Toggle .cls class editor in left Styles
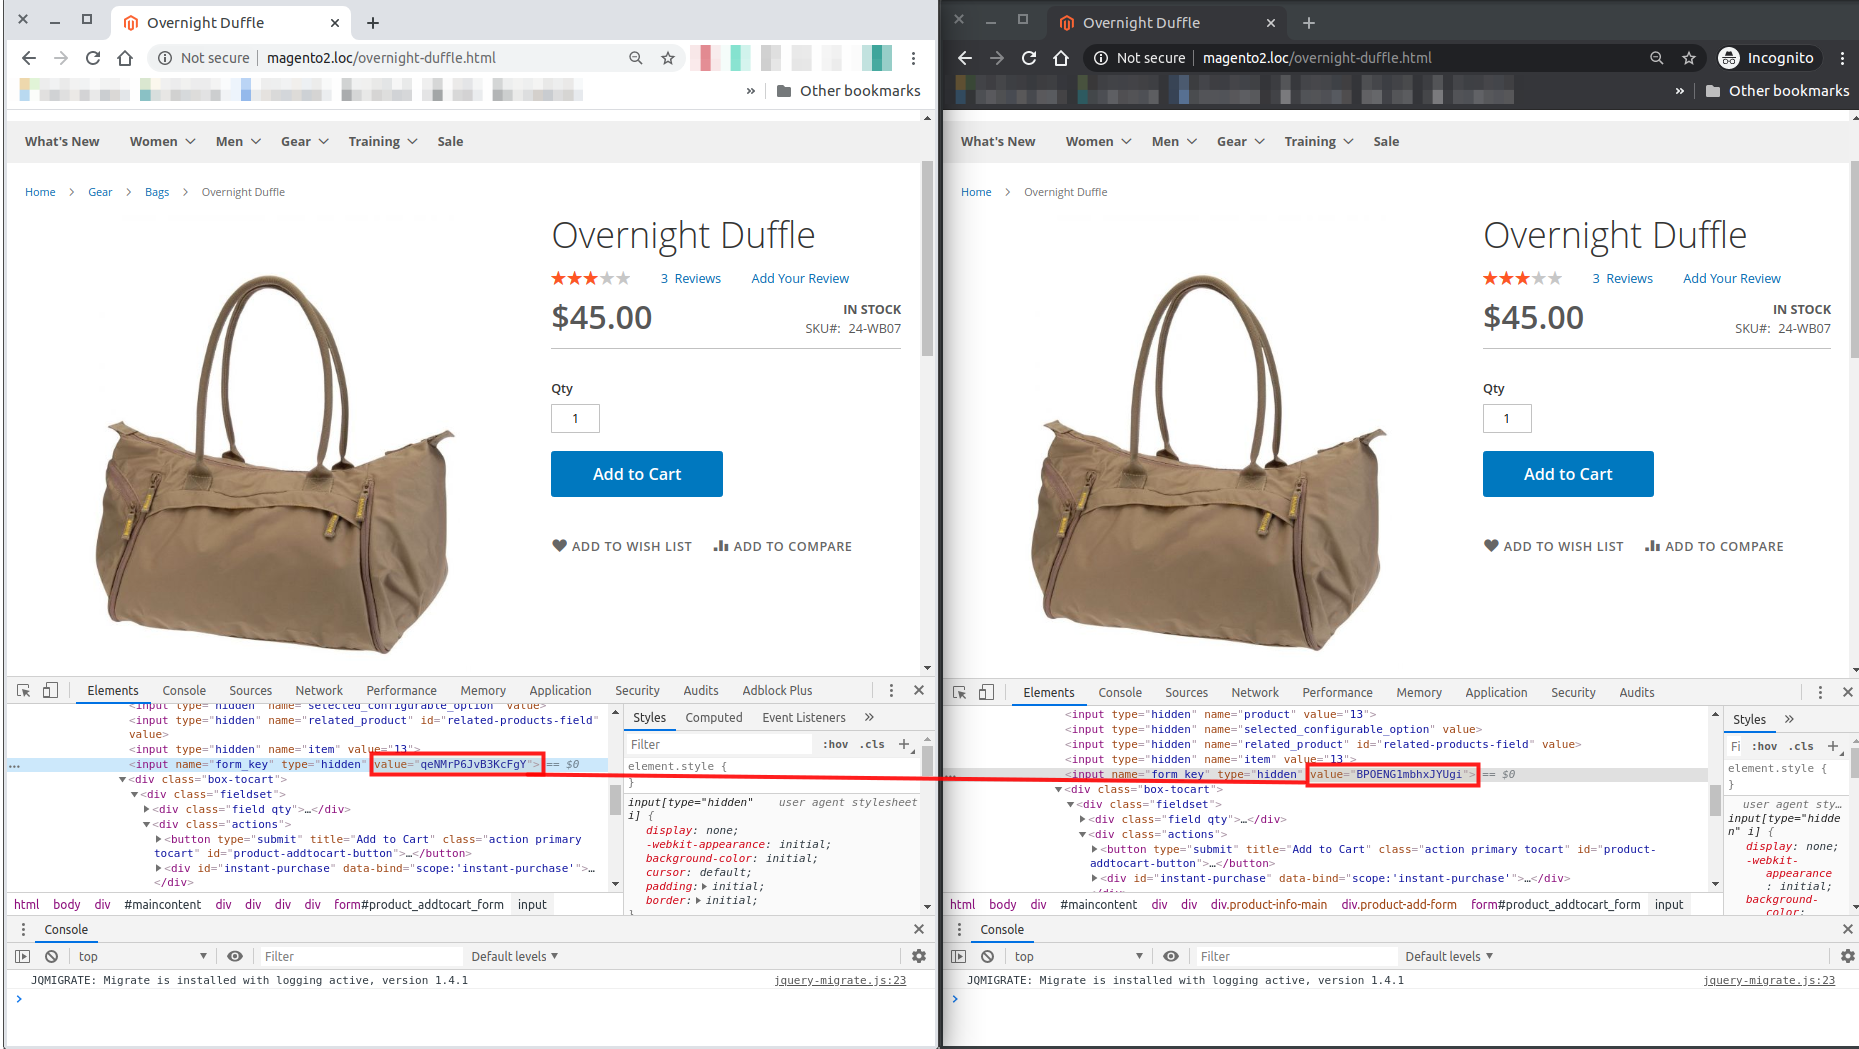 (x=872, y=744)
